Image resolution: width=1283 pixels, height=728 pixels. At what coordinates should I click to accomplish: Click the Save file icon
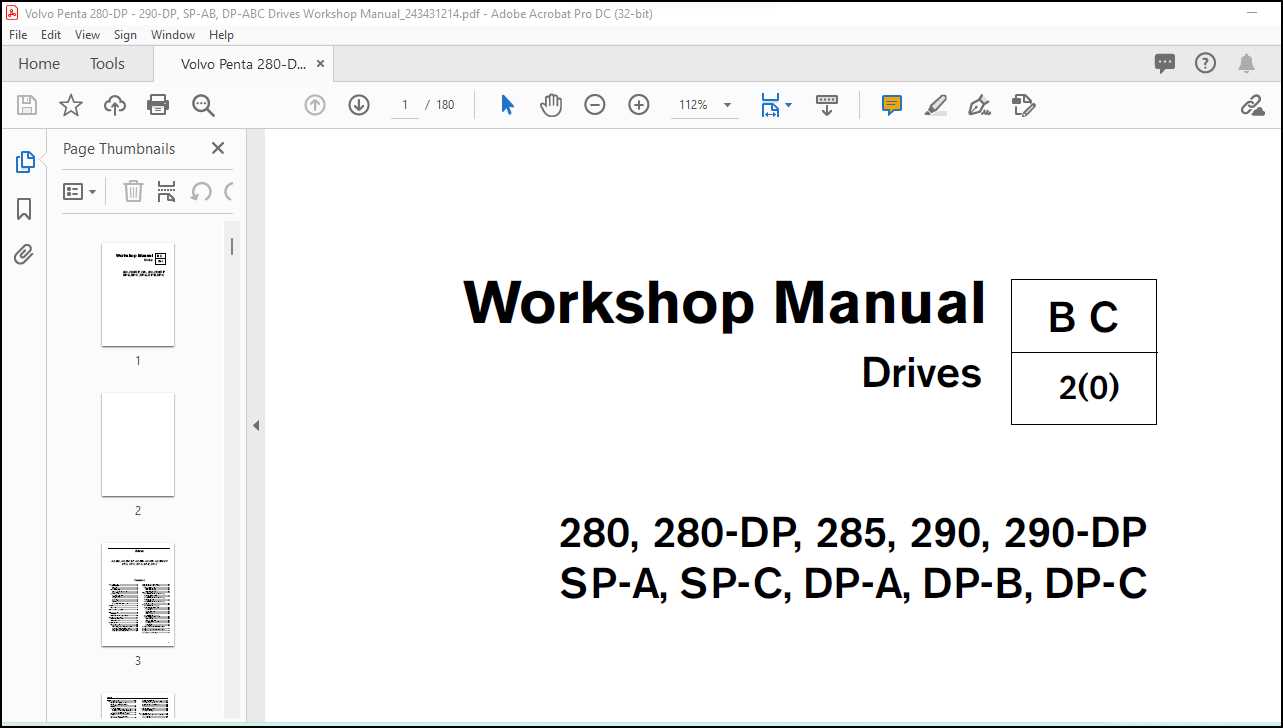(x=27, y=105)
